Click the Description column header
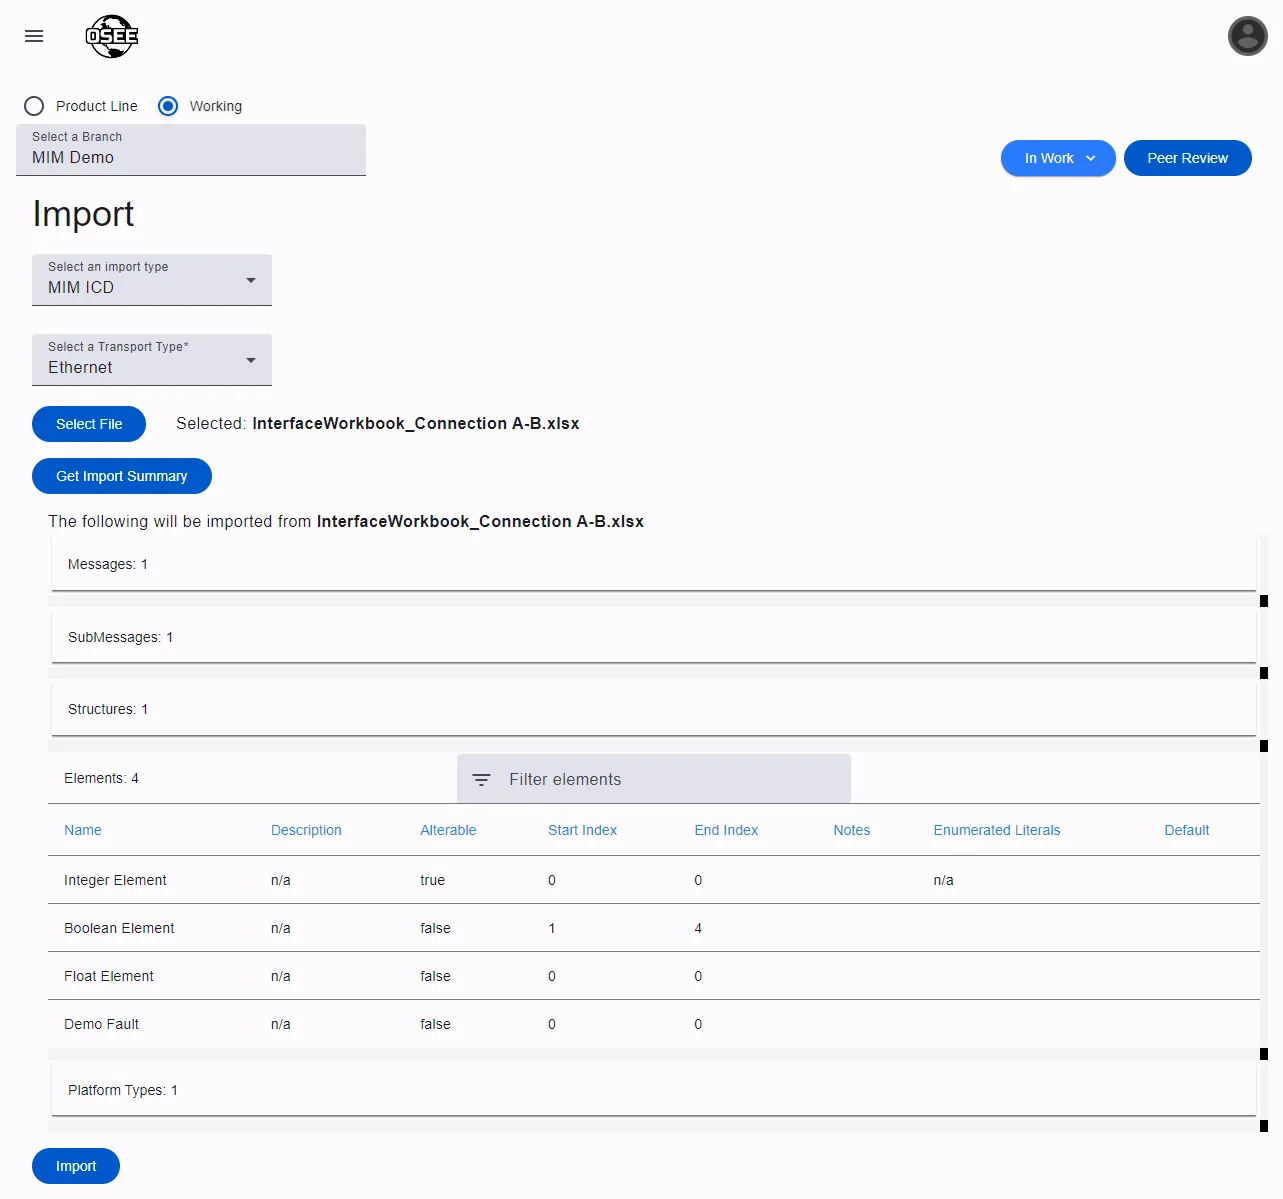1283x1199 pixels. [x=306, y=830]
